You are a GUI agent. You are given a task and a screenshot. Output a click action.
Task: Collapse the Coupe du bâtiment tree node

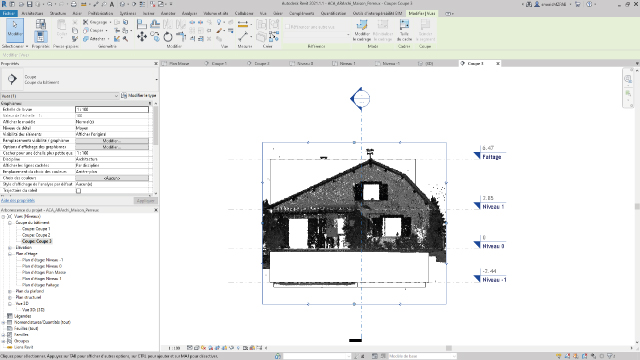click(x=10, y=223)
